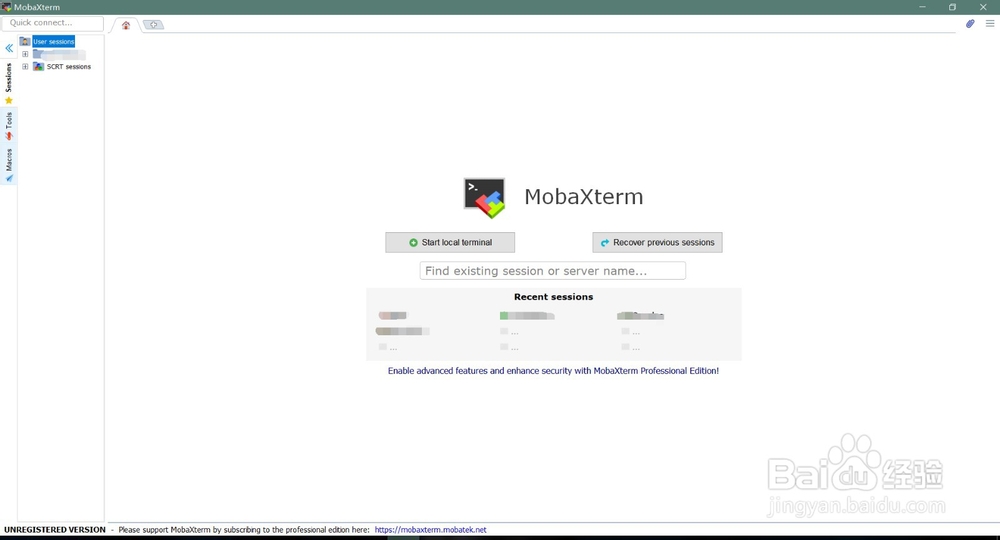Minimize the MobaXterm window

[922, 7]
